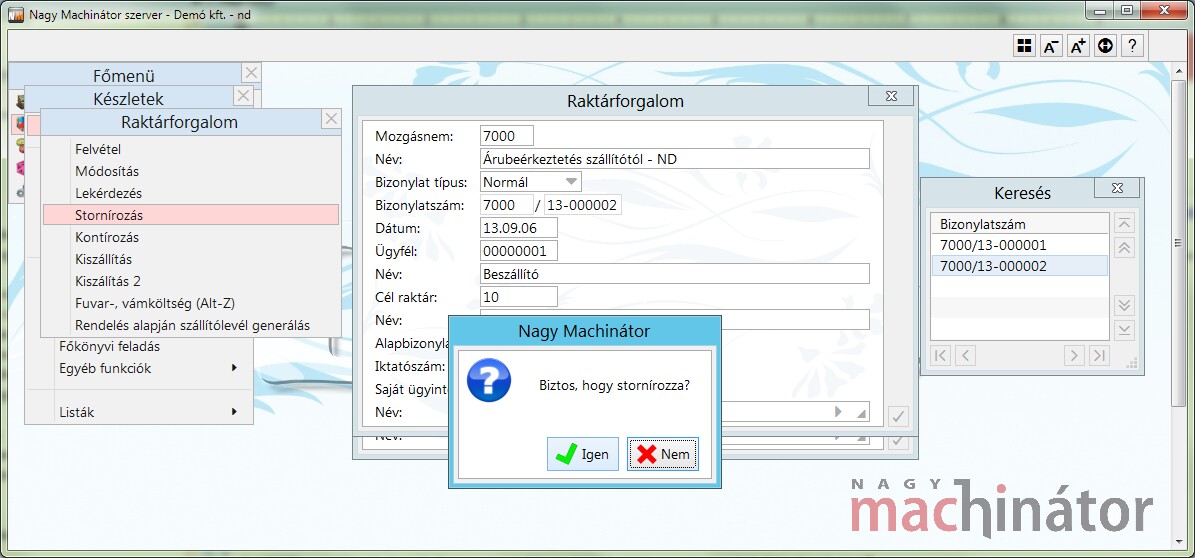Select Lekérdezés menu item
The width and height of the screenshot is (1195, 558).
click(191, 194)
